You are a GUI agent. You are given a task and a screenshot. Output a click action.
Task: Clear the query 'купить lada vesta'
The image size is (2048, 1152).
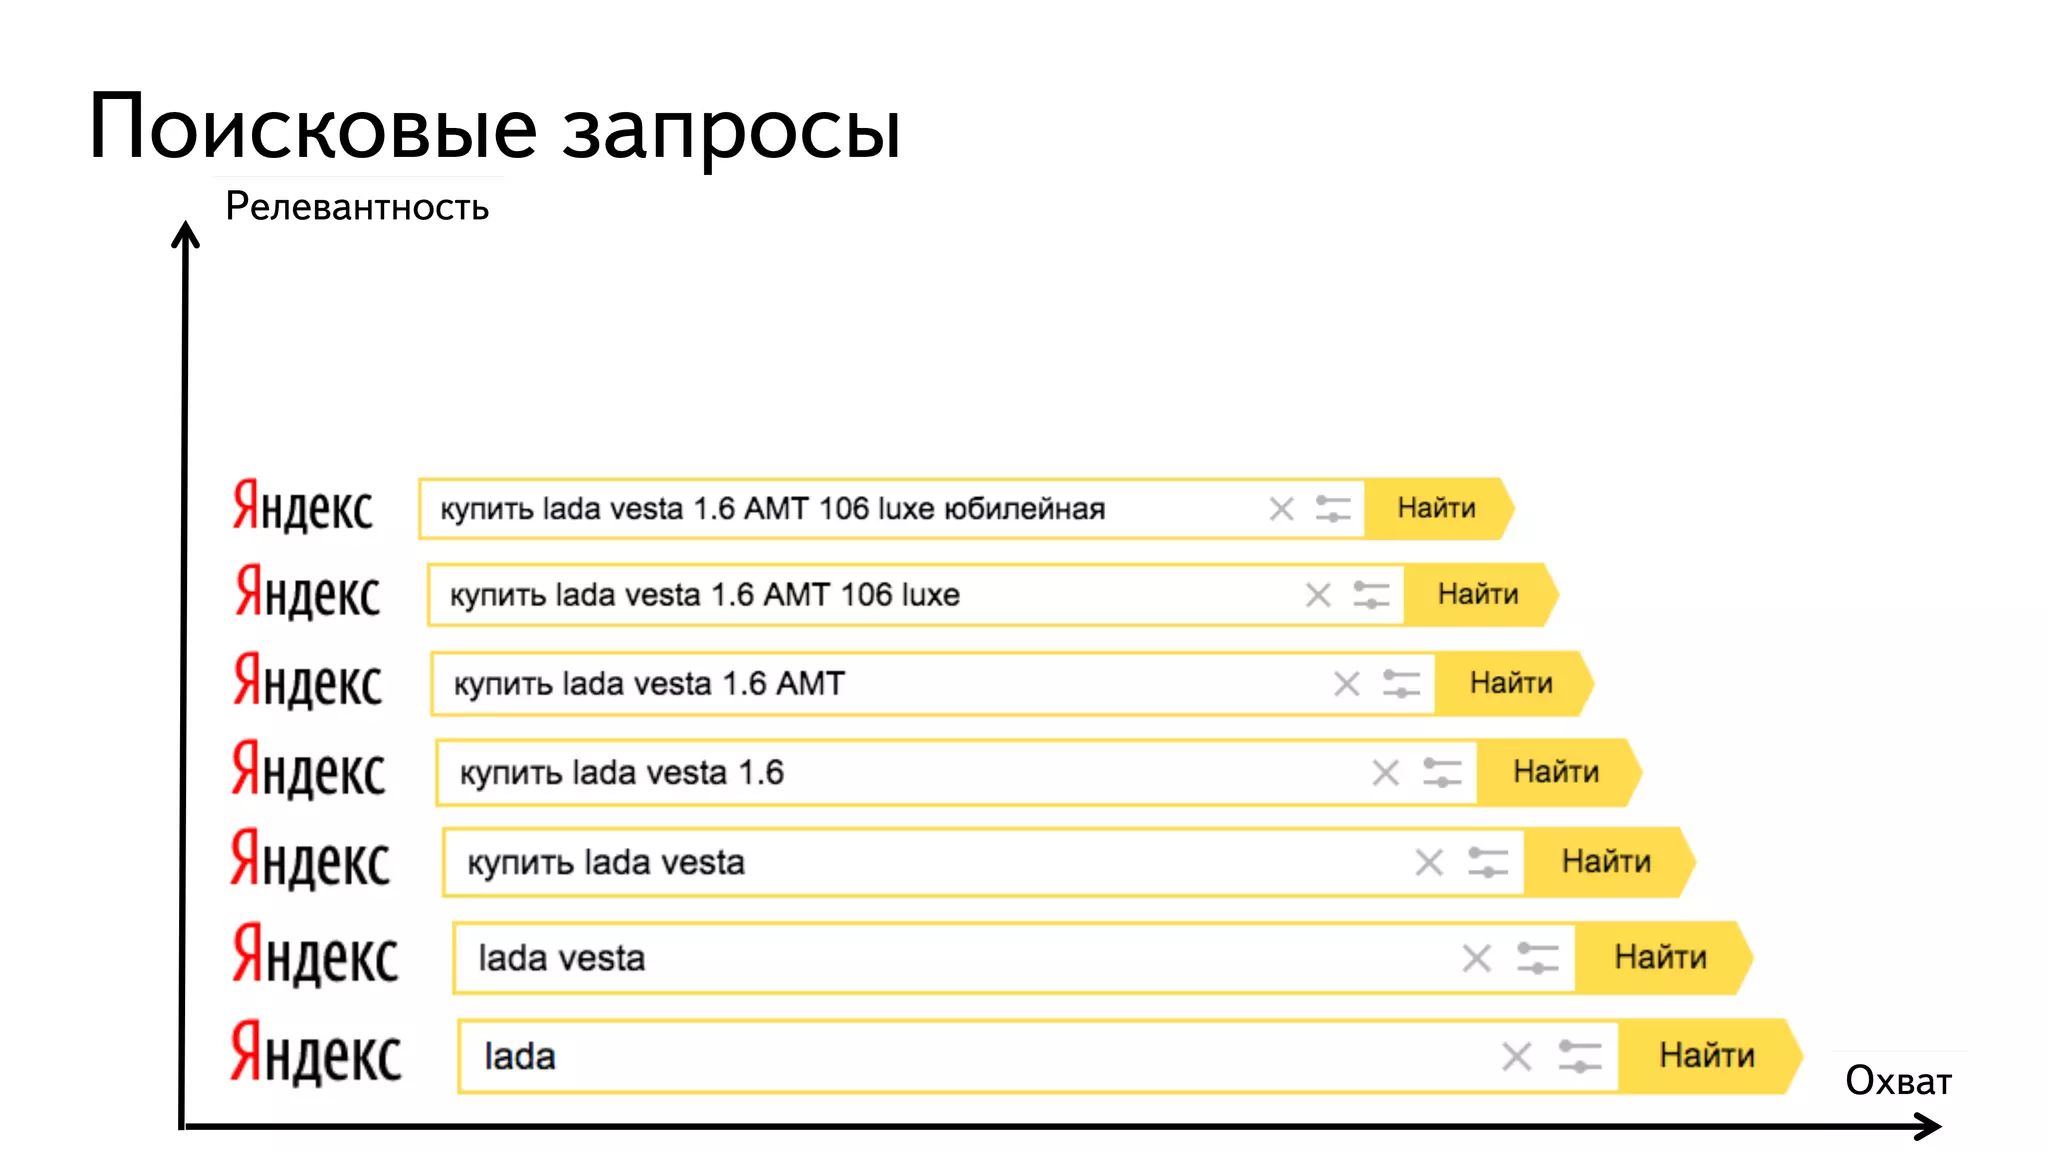click(1429, 862)
